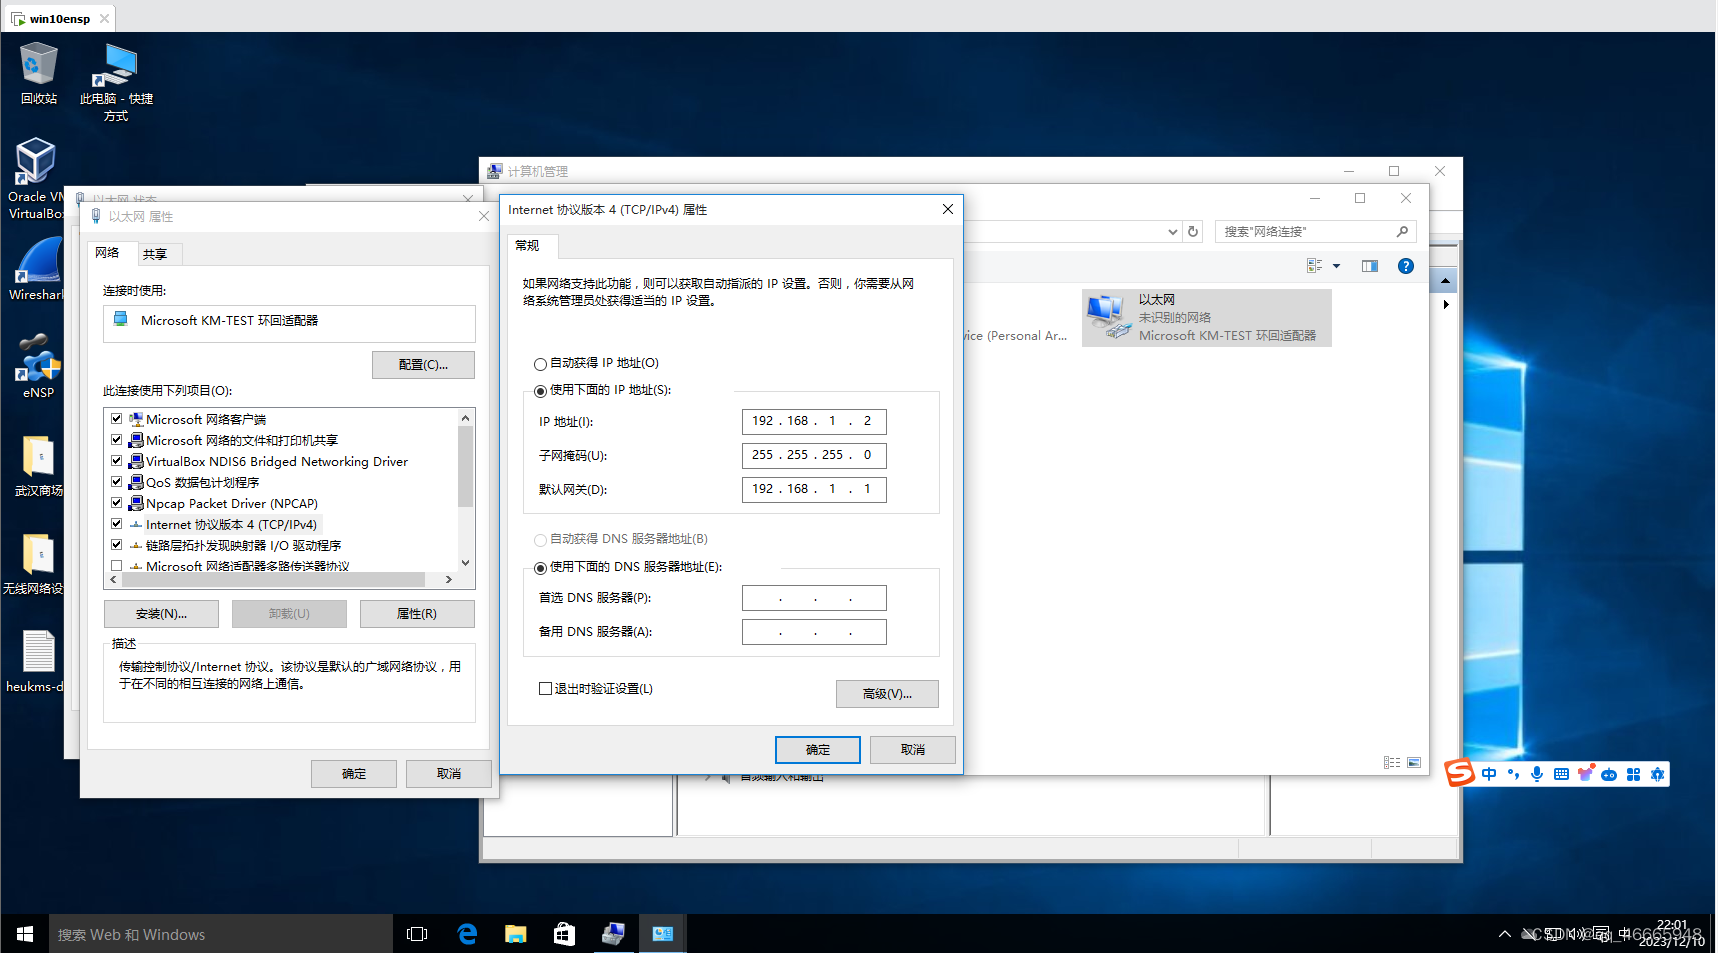This screenshot has height=953, width=1718.
Task: Switch to the 共享 tab
Action: [156, 253]
